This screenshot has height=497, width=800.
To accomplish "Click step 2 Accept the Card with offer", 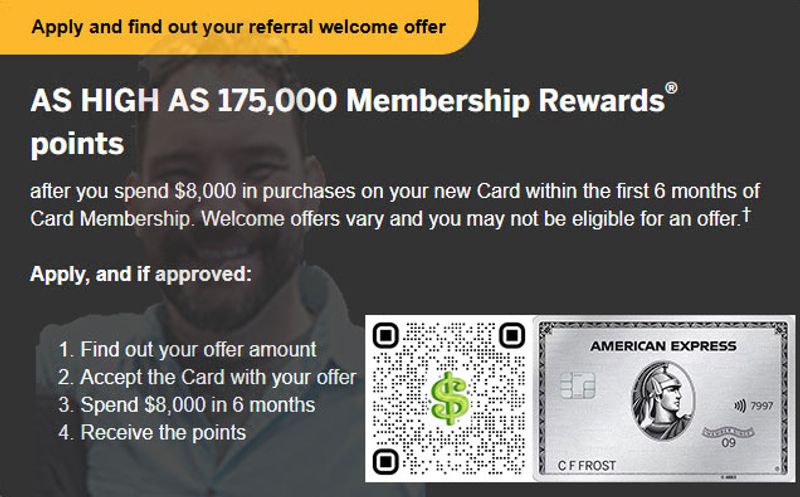I will pyautogui.click(x=207, y=378).
